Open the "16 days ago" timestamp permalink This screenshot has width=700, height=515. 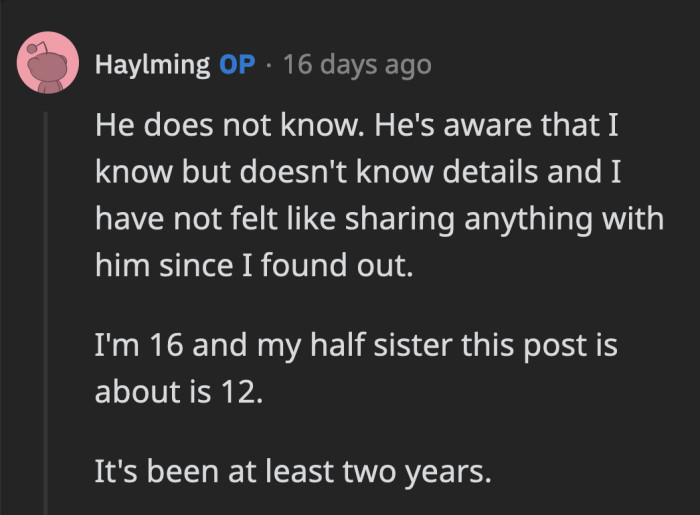point(357,66)
